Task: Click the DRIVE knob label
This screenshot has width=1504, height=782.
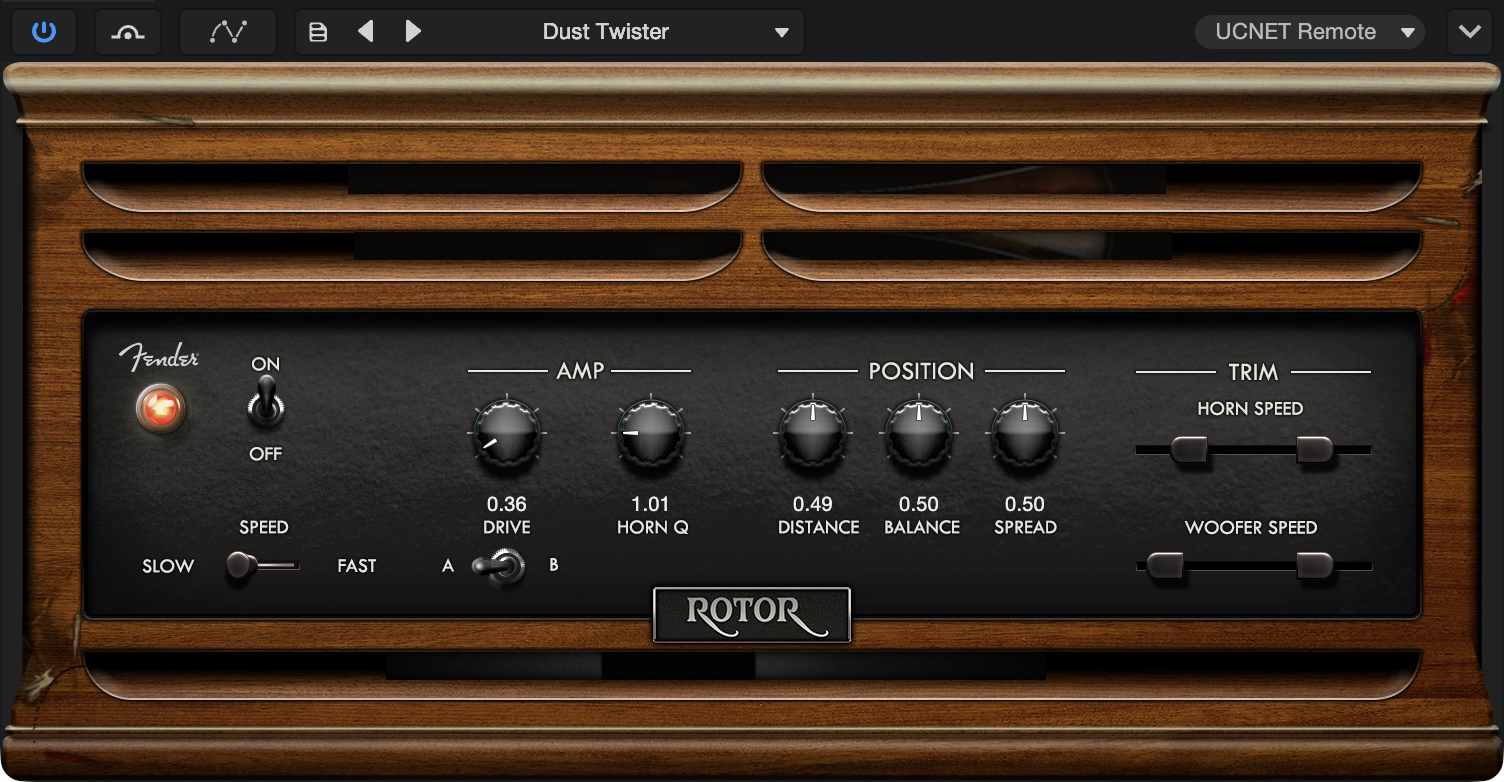Action: 507,527
